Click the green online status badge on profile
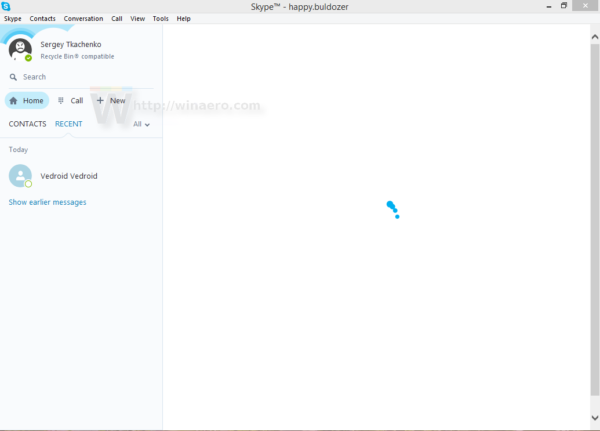This screenshot has height=431, width=600. point(28,58)
